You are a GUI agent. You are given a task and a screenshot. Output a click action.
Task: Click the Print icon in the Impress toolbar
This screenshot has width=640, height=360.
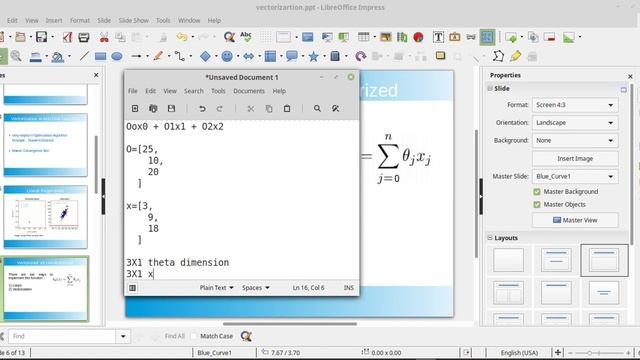click(x=84, y=38)
